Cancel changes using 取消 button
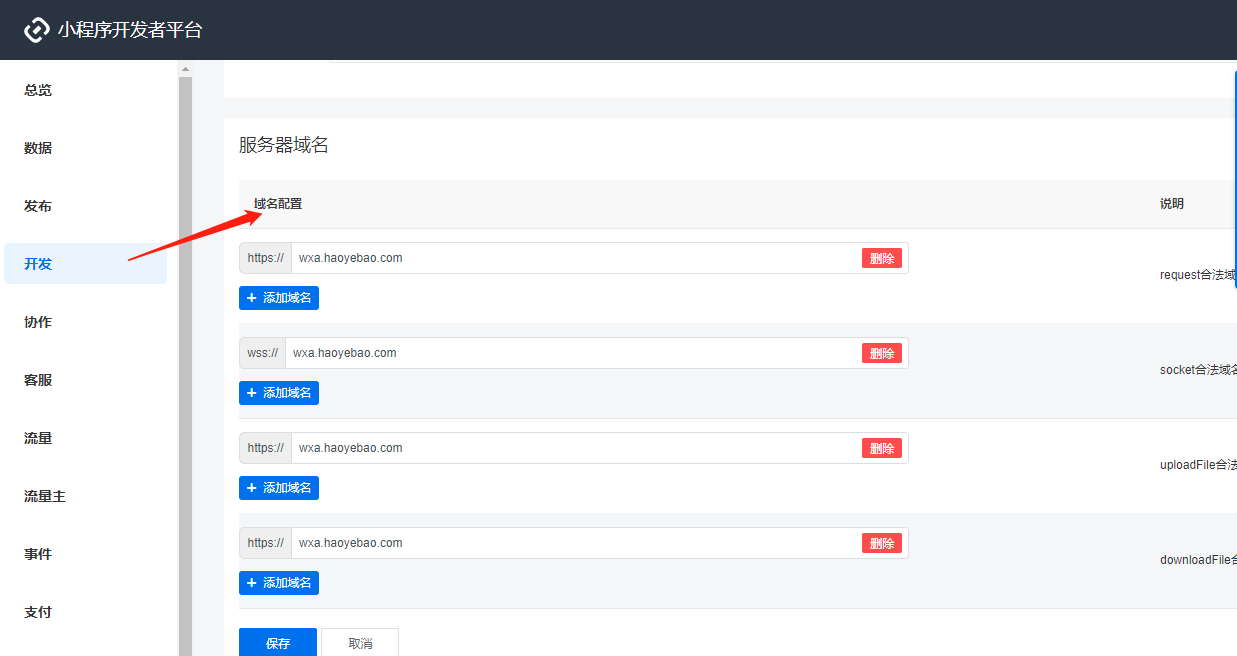1237x656 pixels. tap(360, 643)
